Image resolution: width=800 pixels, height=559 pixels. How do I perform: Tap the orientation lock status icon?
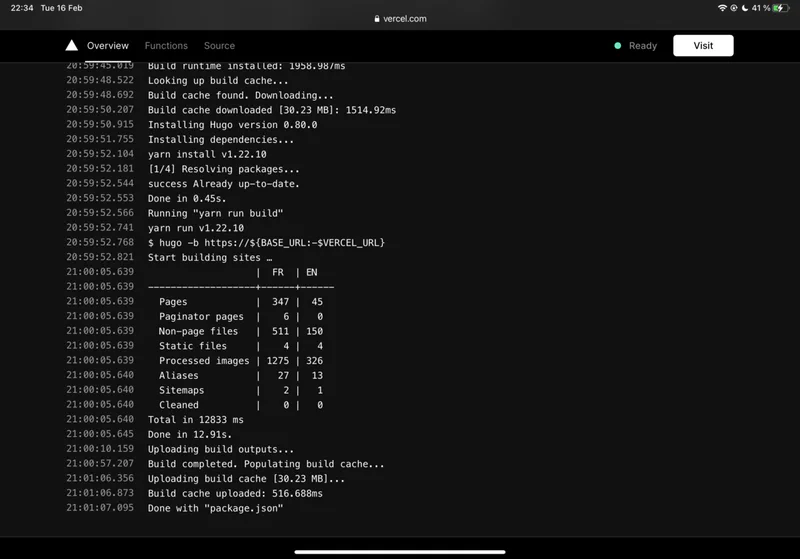pos(734,8)
